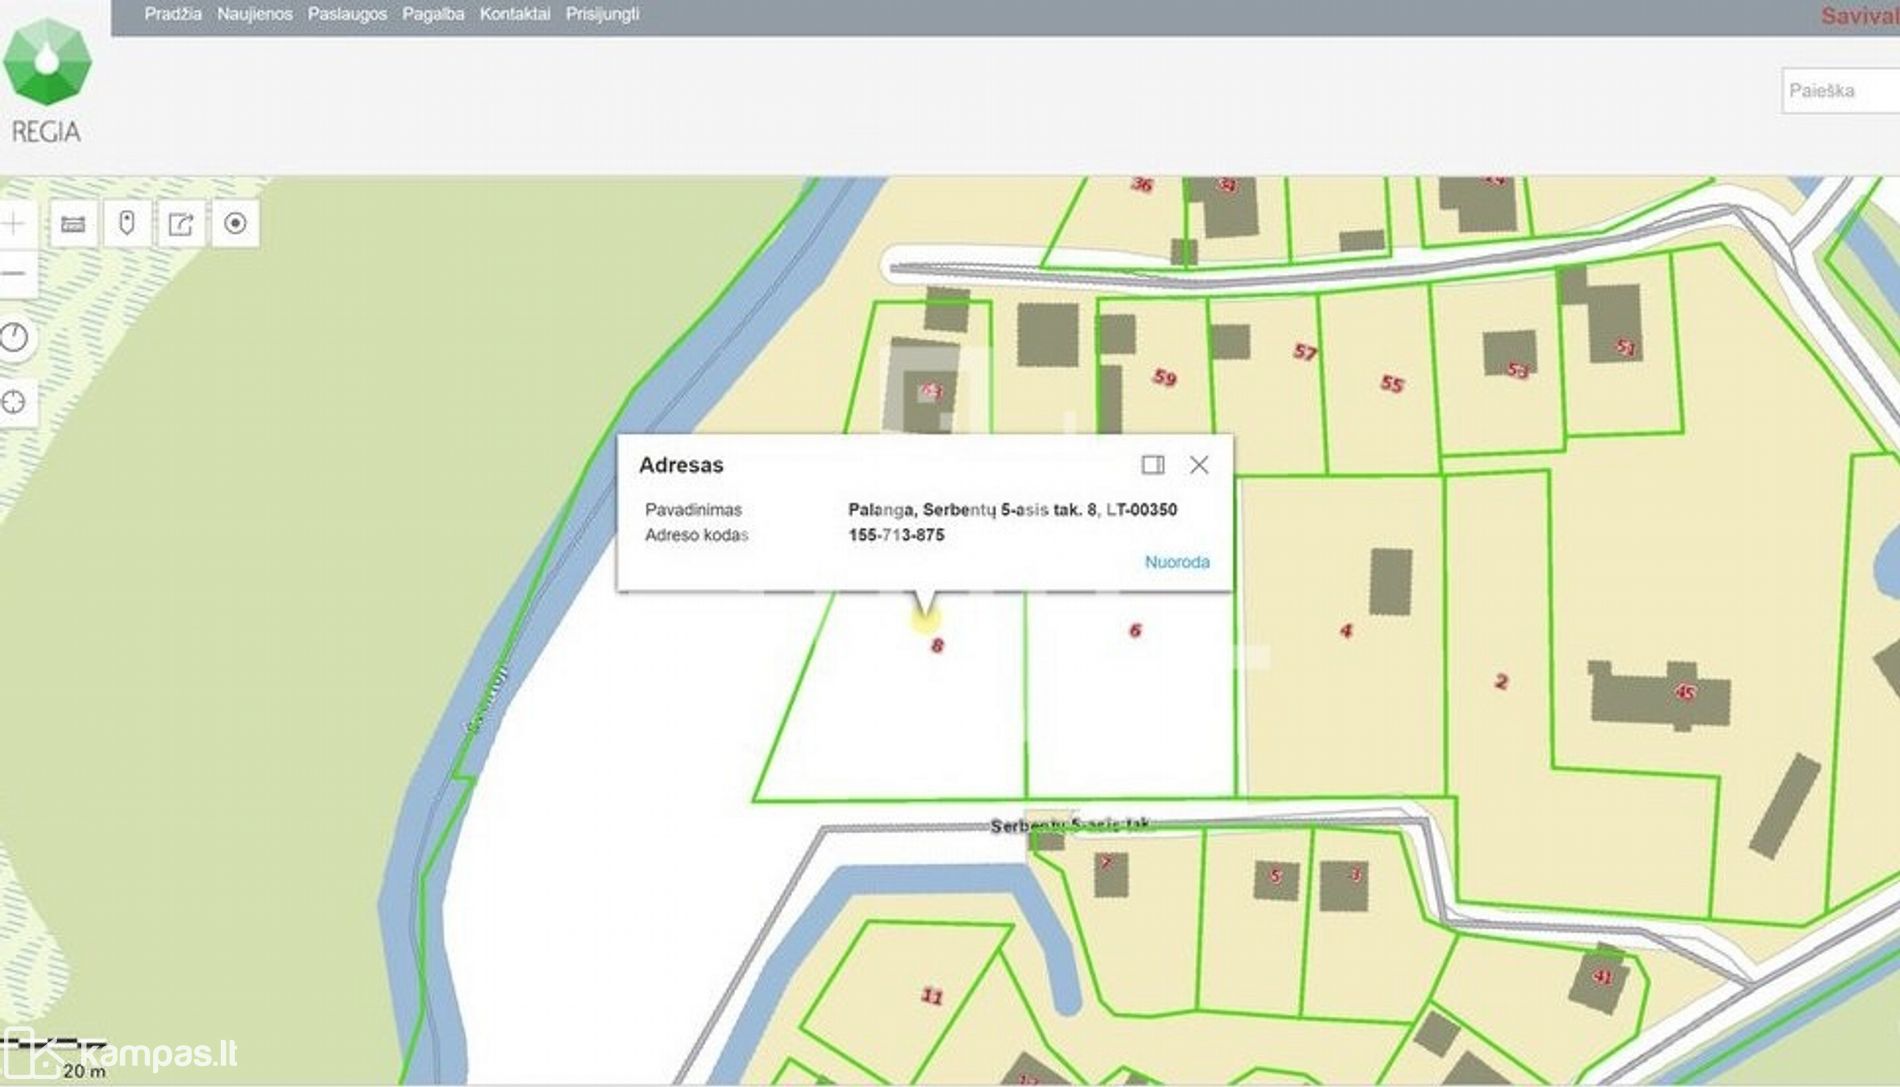Dock the Adresas popup panel
The height and width of the screenshot is (1087, 1900).
coord(1153,465)
